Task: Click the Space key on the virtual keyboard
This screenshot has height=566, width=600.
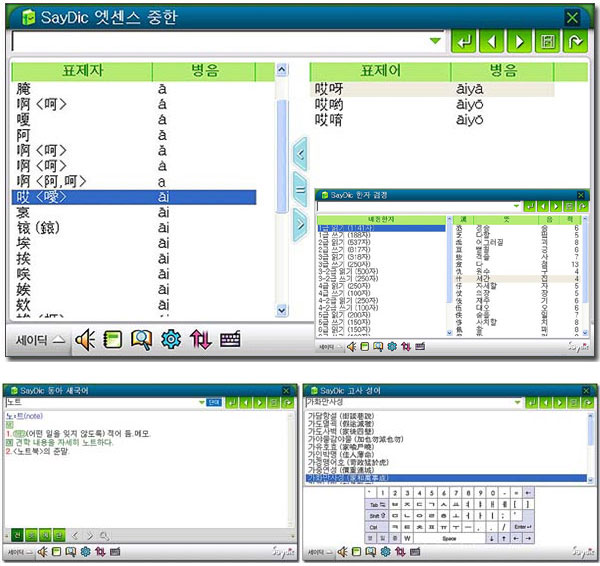Action: coord(449,538)
